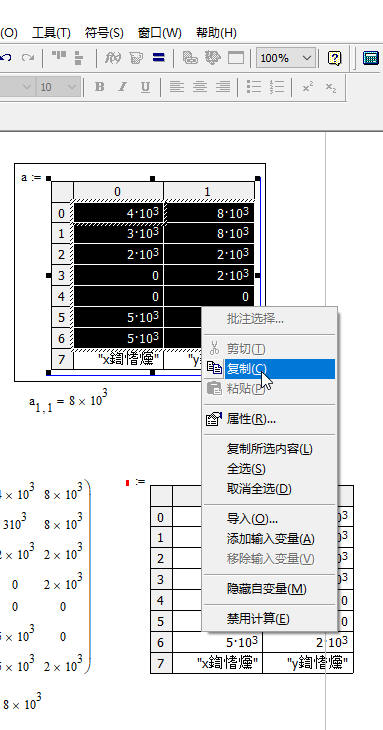This screenshot has height=730, width=383.
Task: Apply superscript formatting
Action: click(x=308, y=87)
